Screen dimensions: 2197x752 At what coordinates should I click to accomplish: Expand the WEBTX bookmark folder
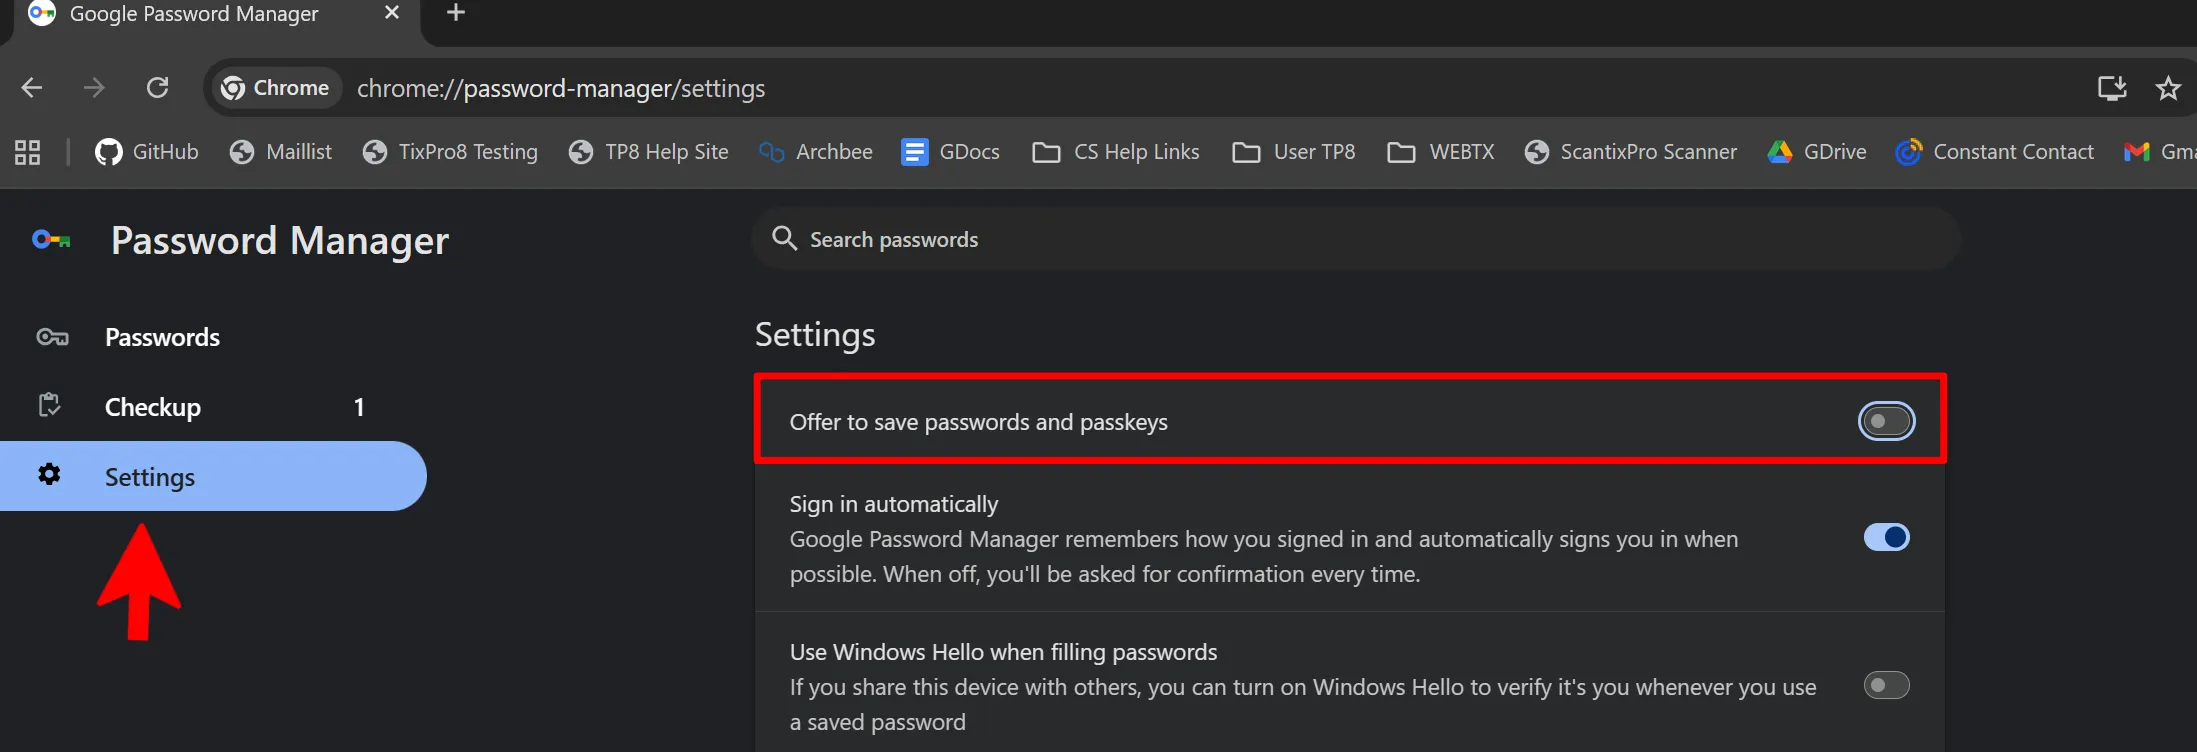(x=1441, y=152)
